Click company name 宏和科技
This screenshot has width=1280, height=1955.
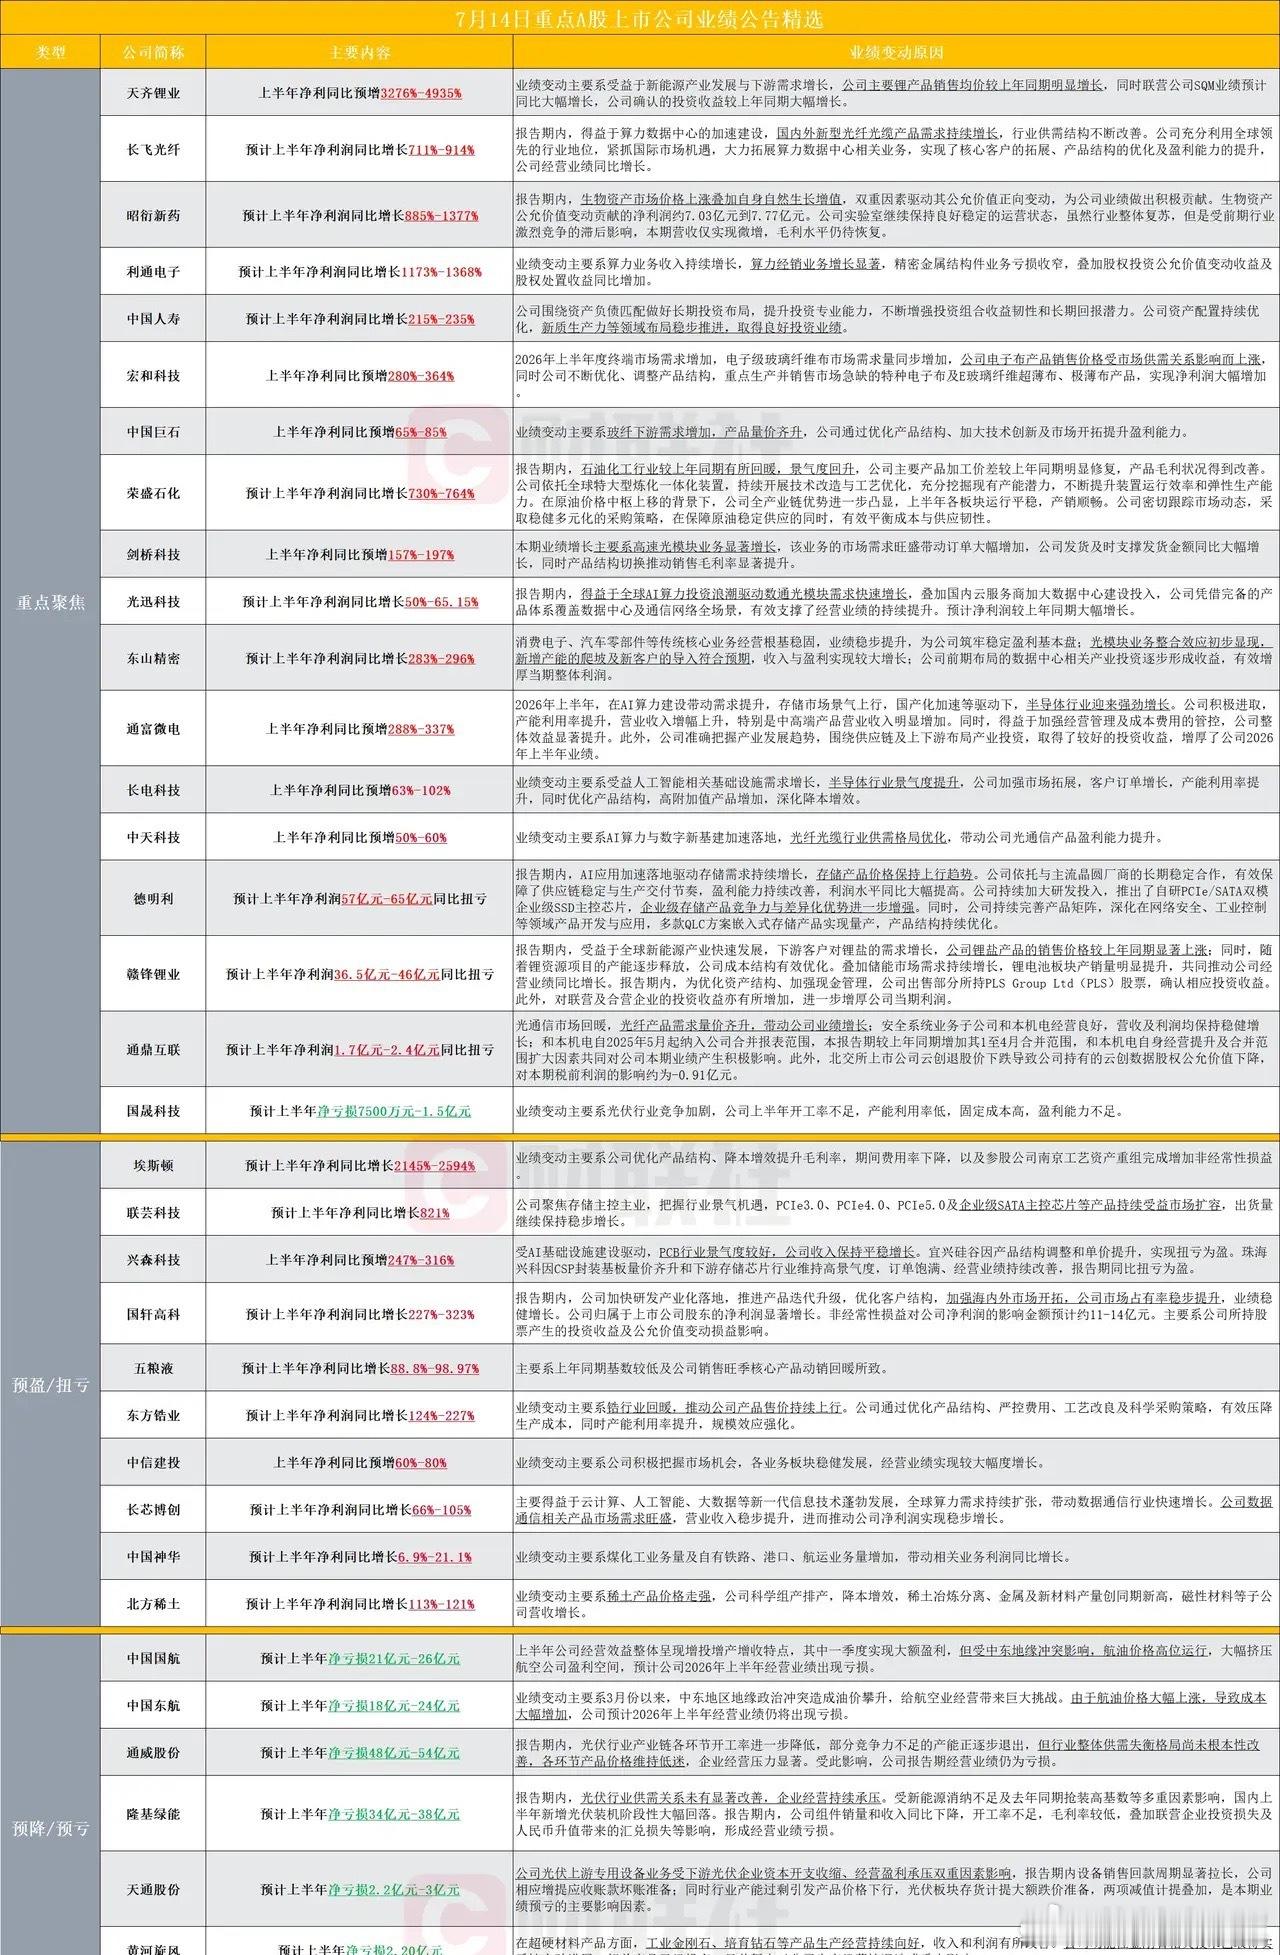pyautogui.click(x=153, y=376)
